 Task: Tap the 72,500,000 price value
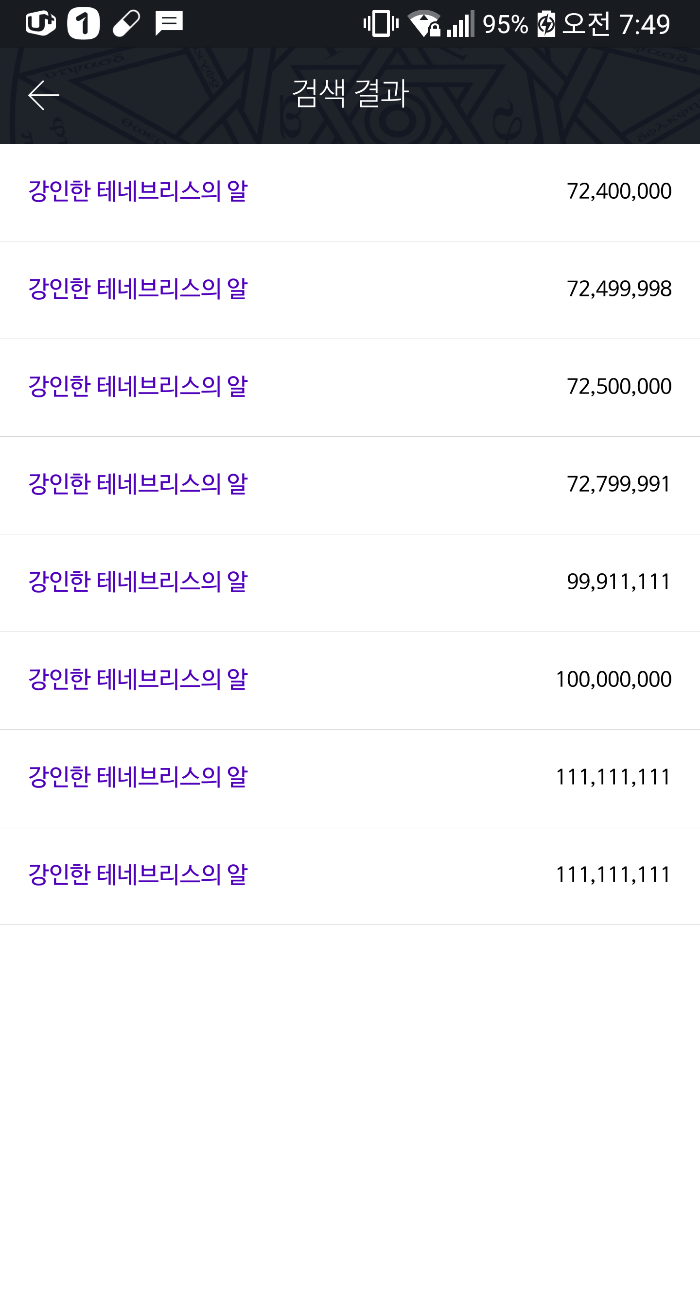(619, 387)
